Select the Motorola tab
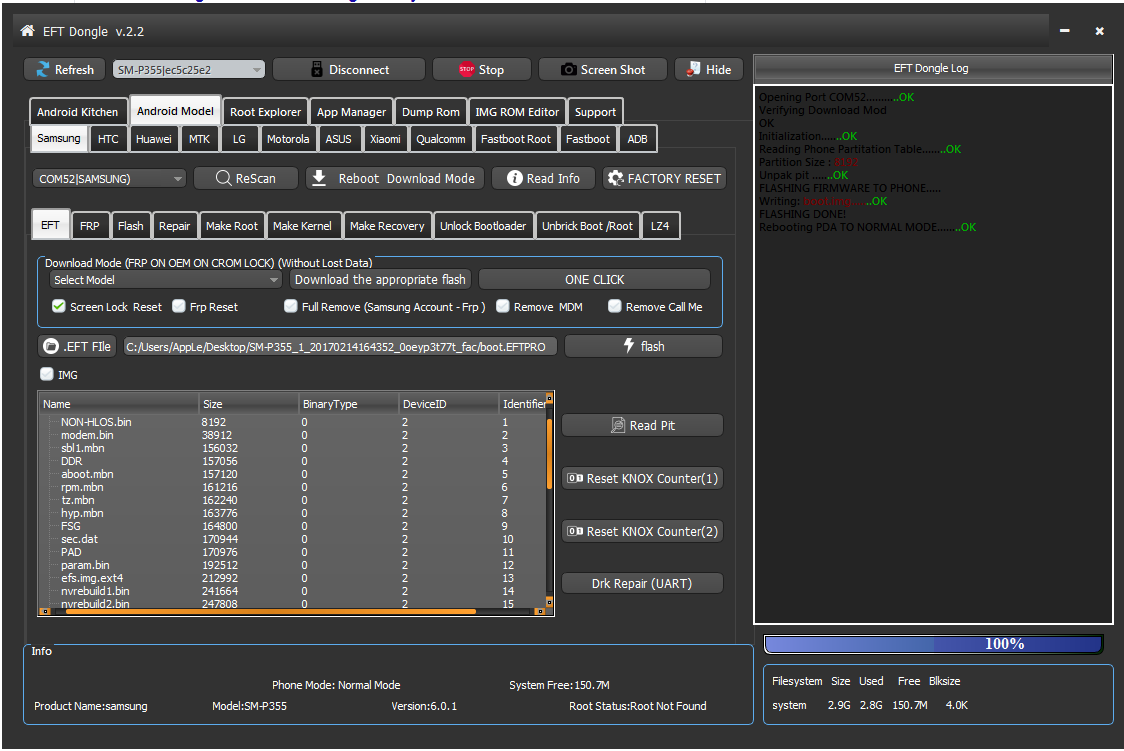This screenshot has width=1124, height=751. (287, 139)
